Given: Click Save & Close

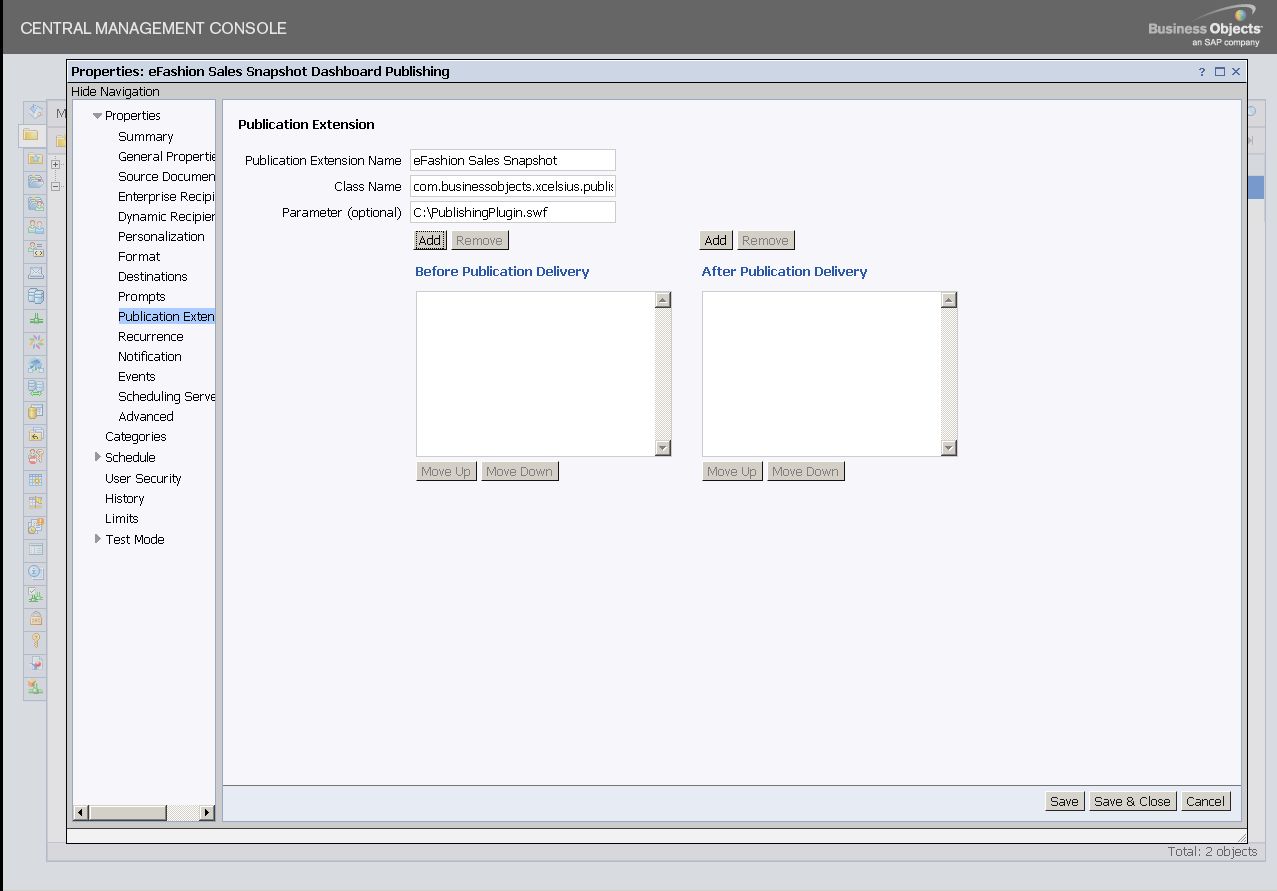Looking at the screenshot, I should pos(1132,802).
